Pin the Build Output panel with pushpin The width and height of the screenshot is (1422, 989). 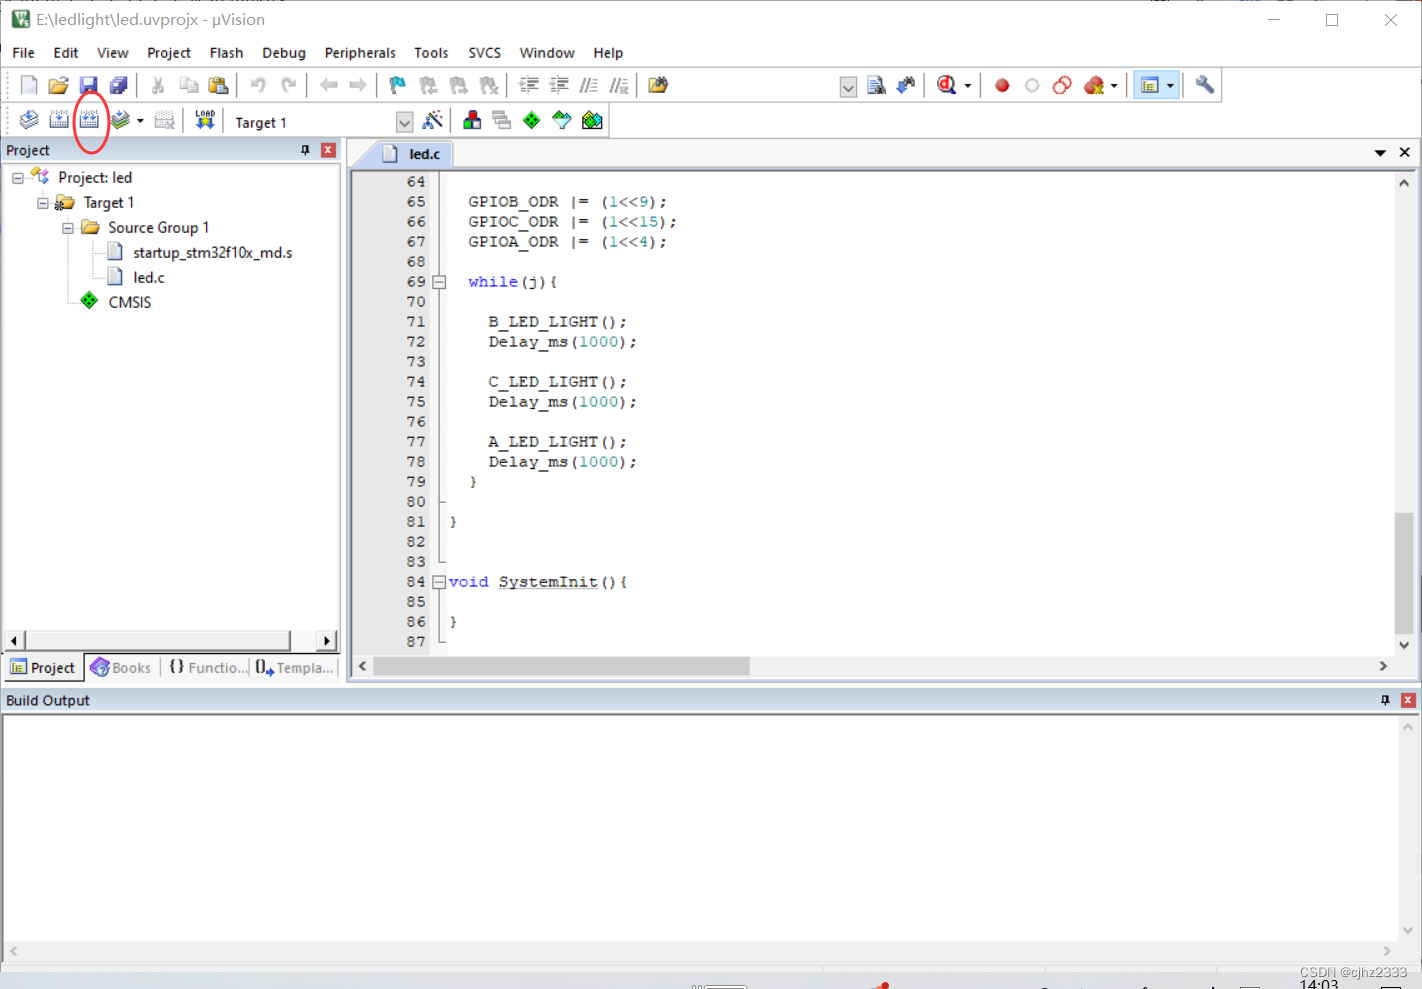[x=1385, y=700]
